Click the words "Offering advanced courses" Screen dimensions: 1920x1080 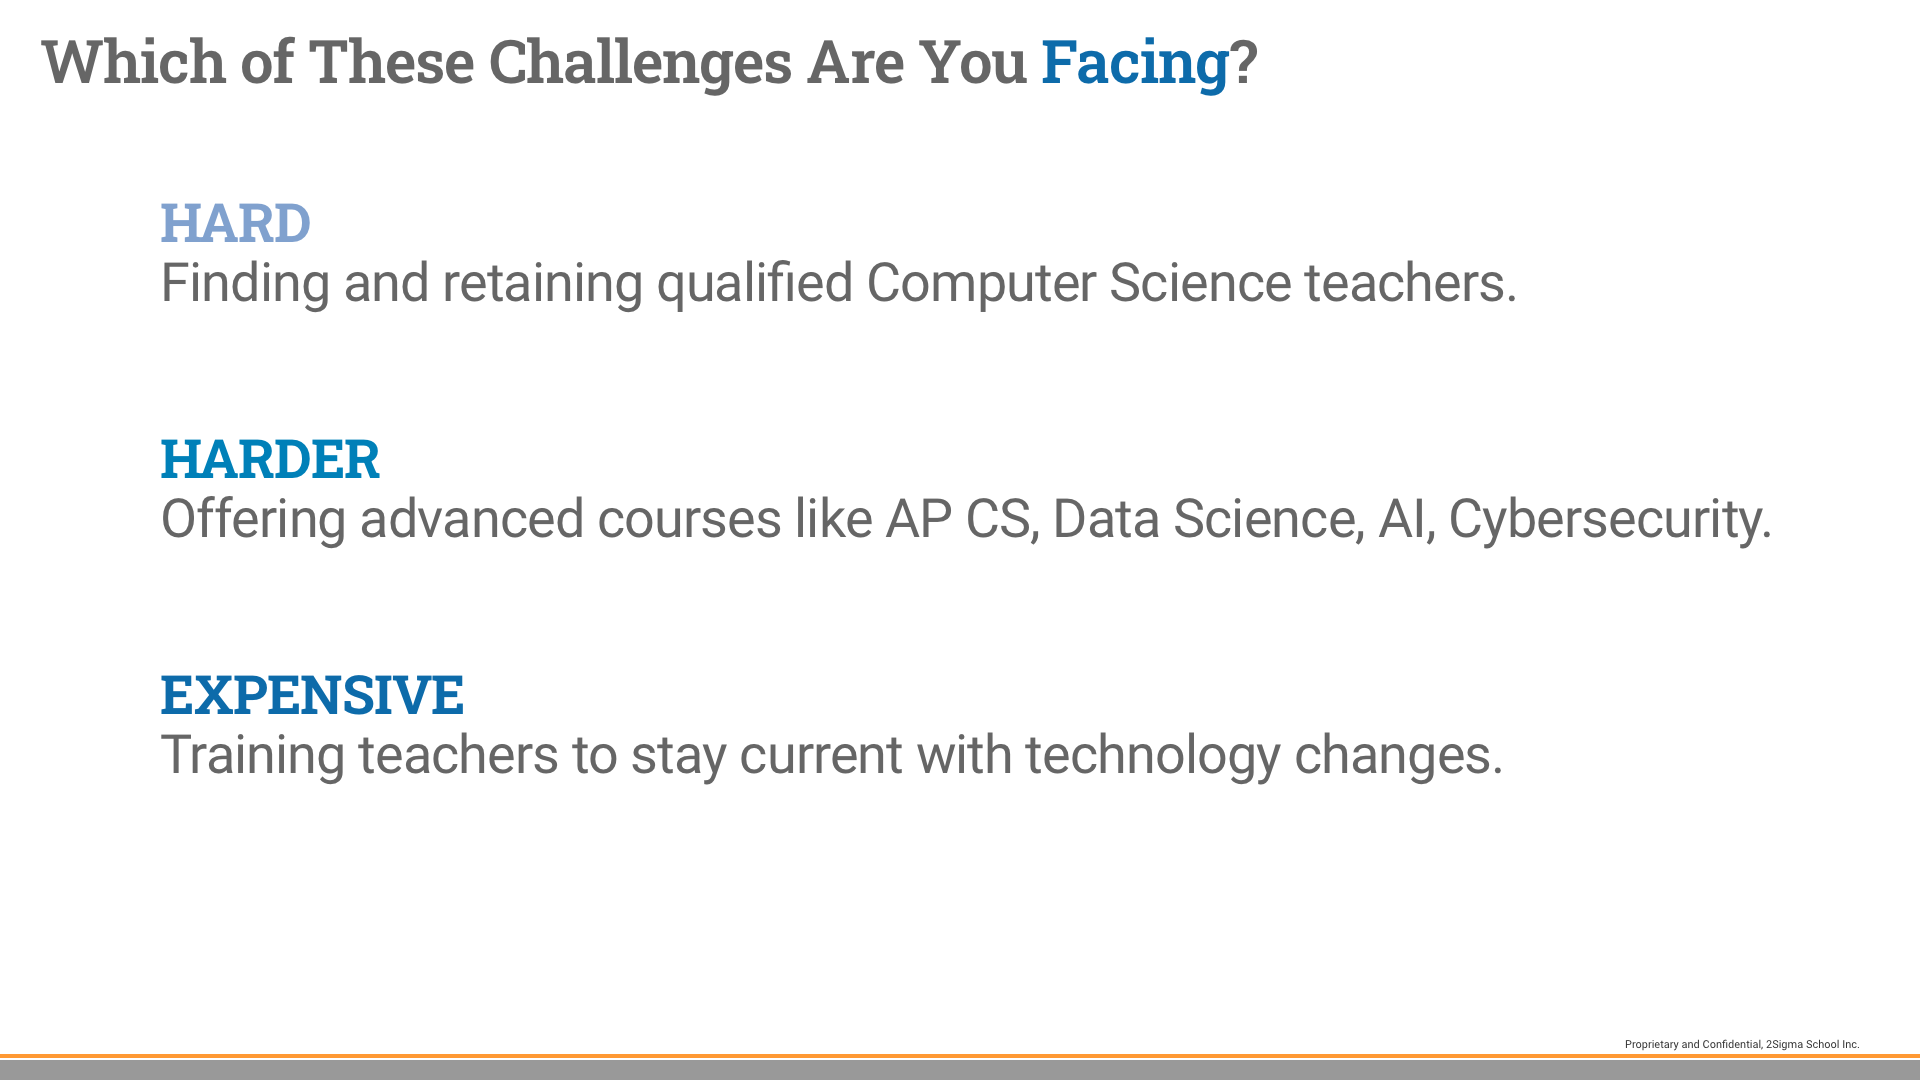[470, 519]
